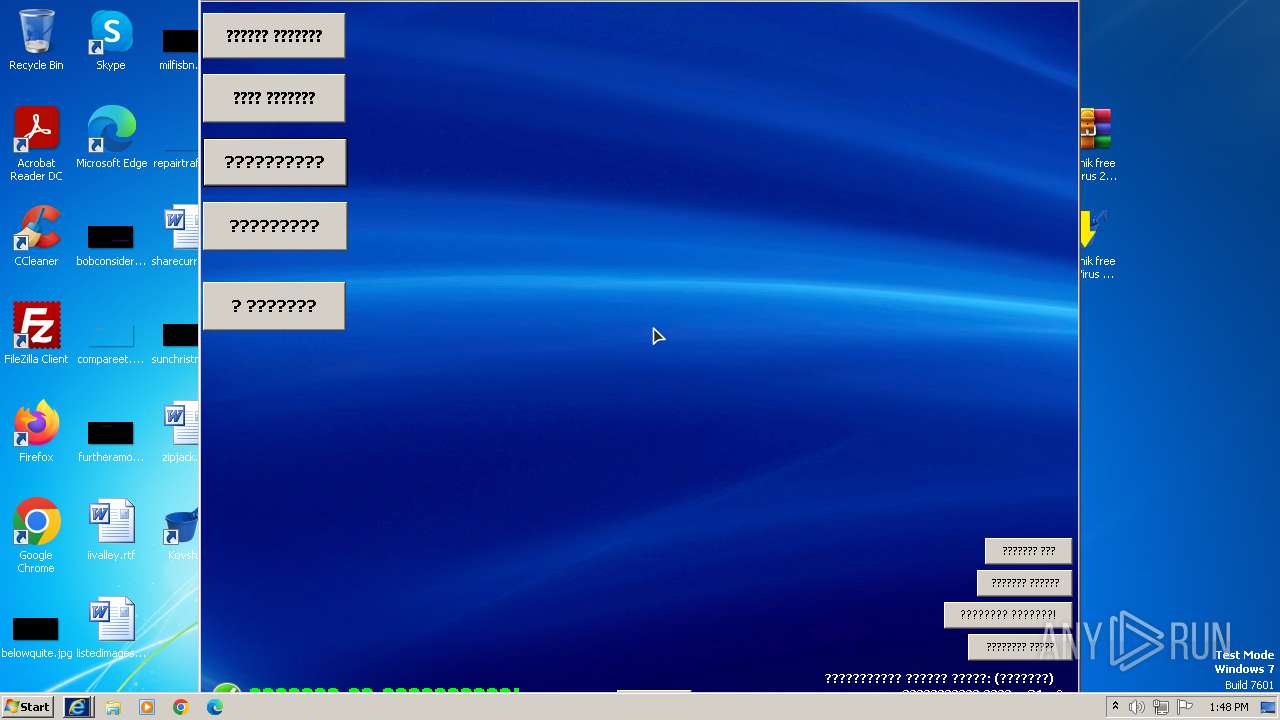Show hidden system tray icons

tap(1115, 707)
